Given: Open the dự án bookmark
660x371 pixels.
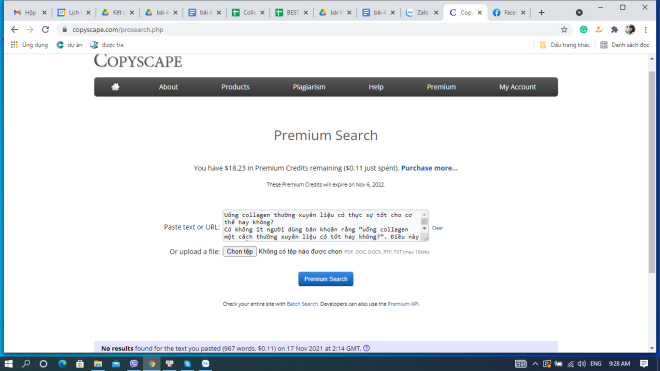Looking at the screenshot, I should [x=69, y=45].
